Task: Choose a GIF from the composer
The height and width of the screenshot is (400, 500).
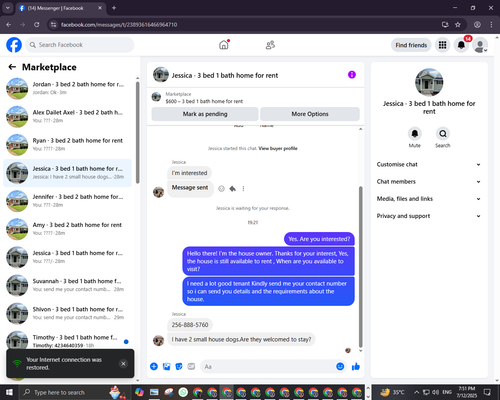Action: 191,367
